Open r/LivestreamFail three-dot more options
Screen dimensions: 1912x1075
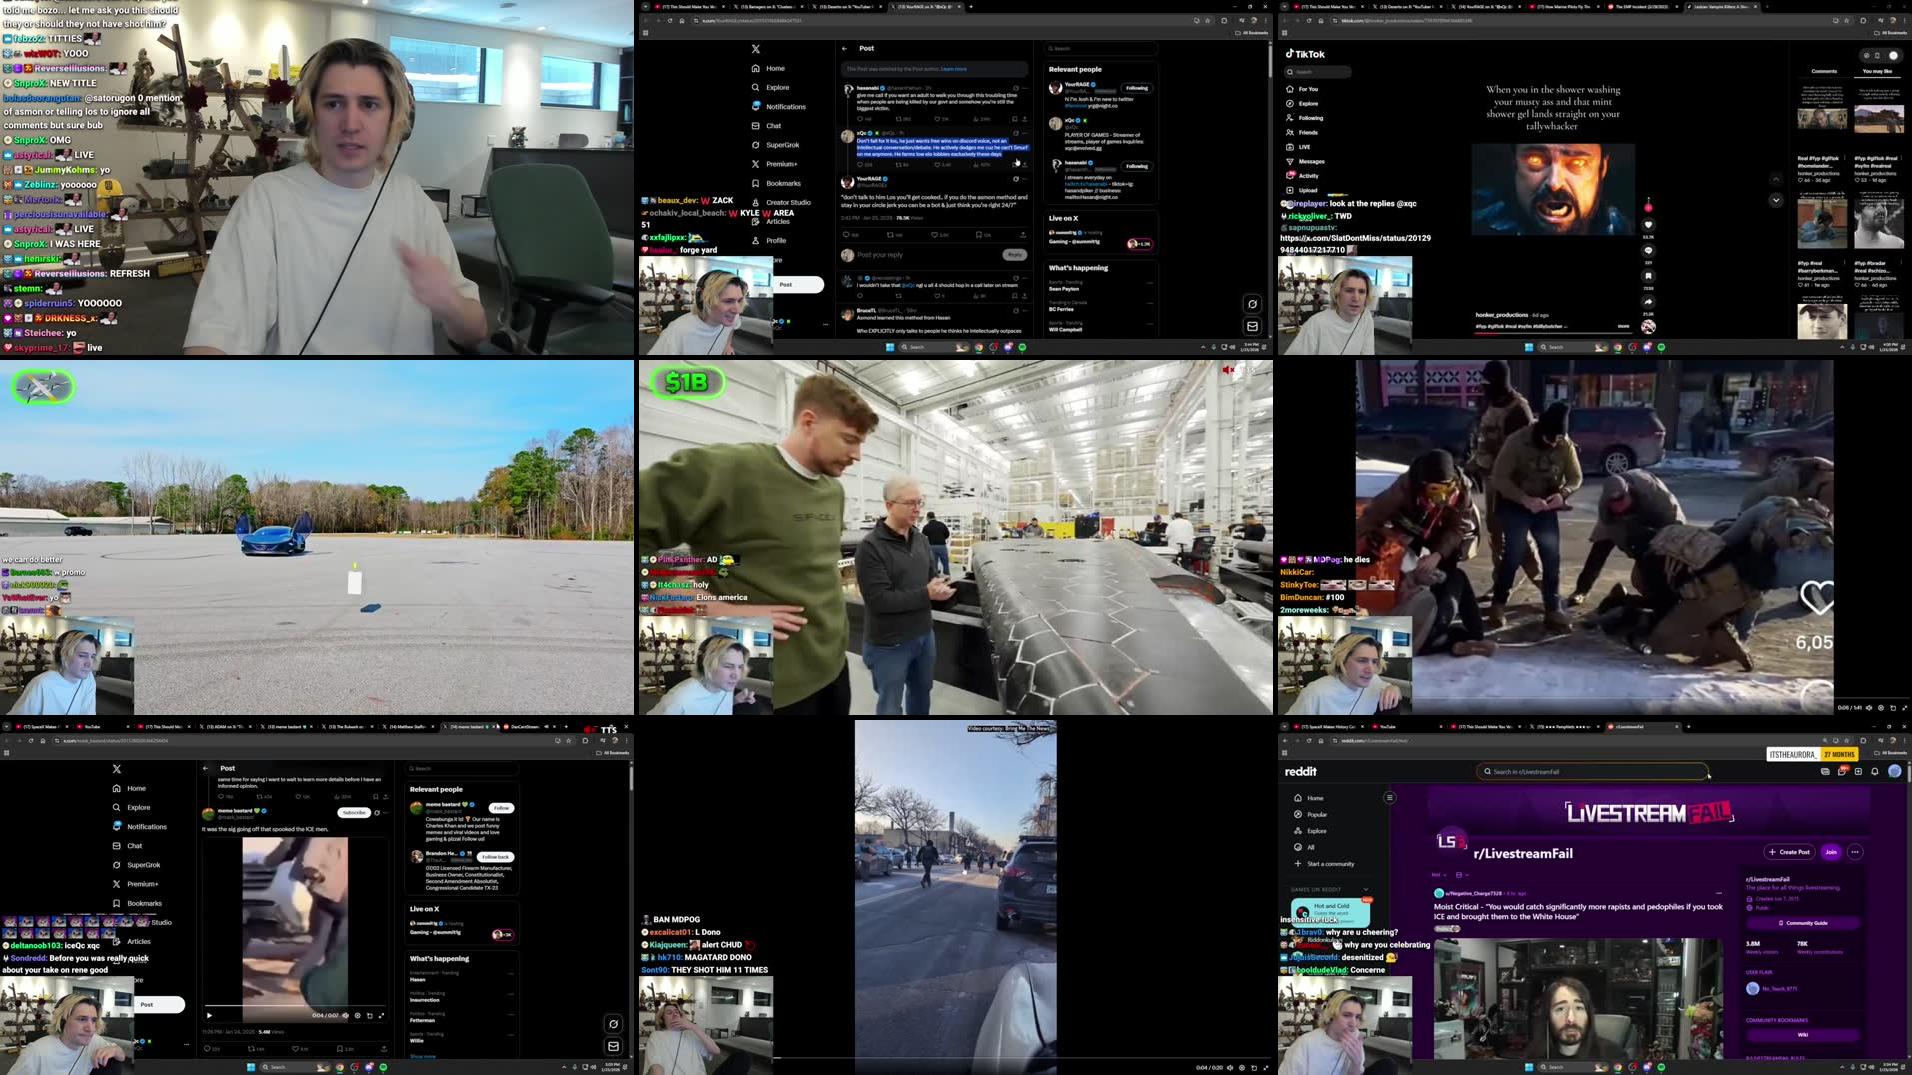1855,852
